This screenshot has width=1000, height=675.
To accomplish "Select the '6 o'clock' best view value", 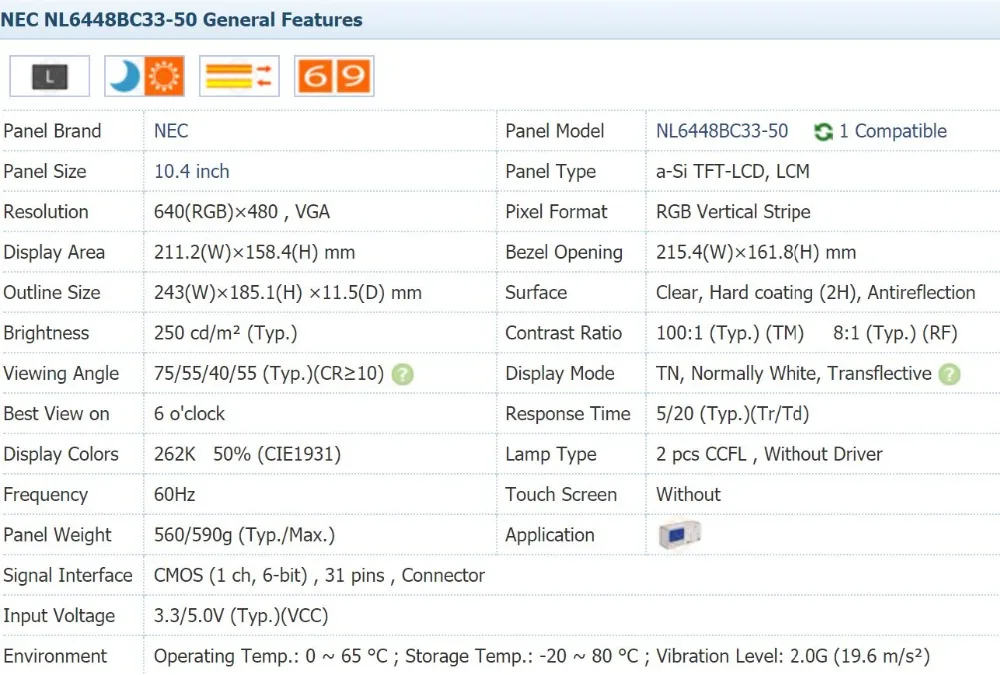I will pyautogui.click(x=189, y=413).
